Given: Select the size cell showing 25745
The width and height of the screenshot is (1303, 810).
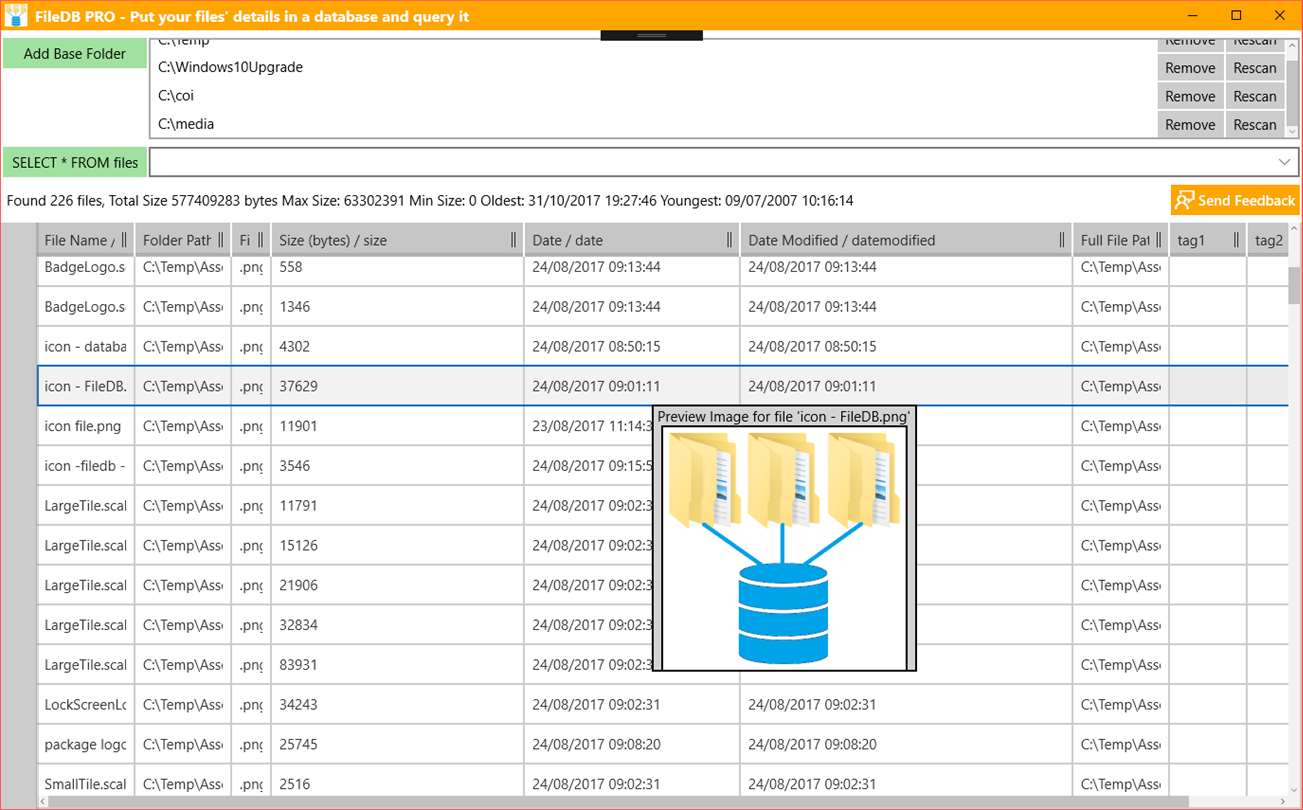Looking at the screenshot, I should [x=397, y=745].
